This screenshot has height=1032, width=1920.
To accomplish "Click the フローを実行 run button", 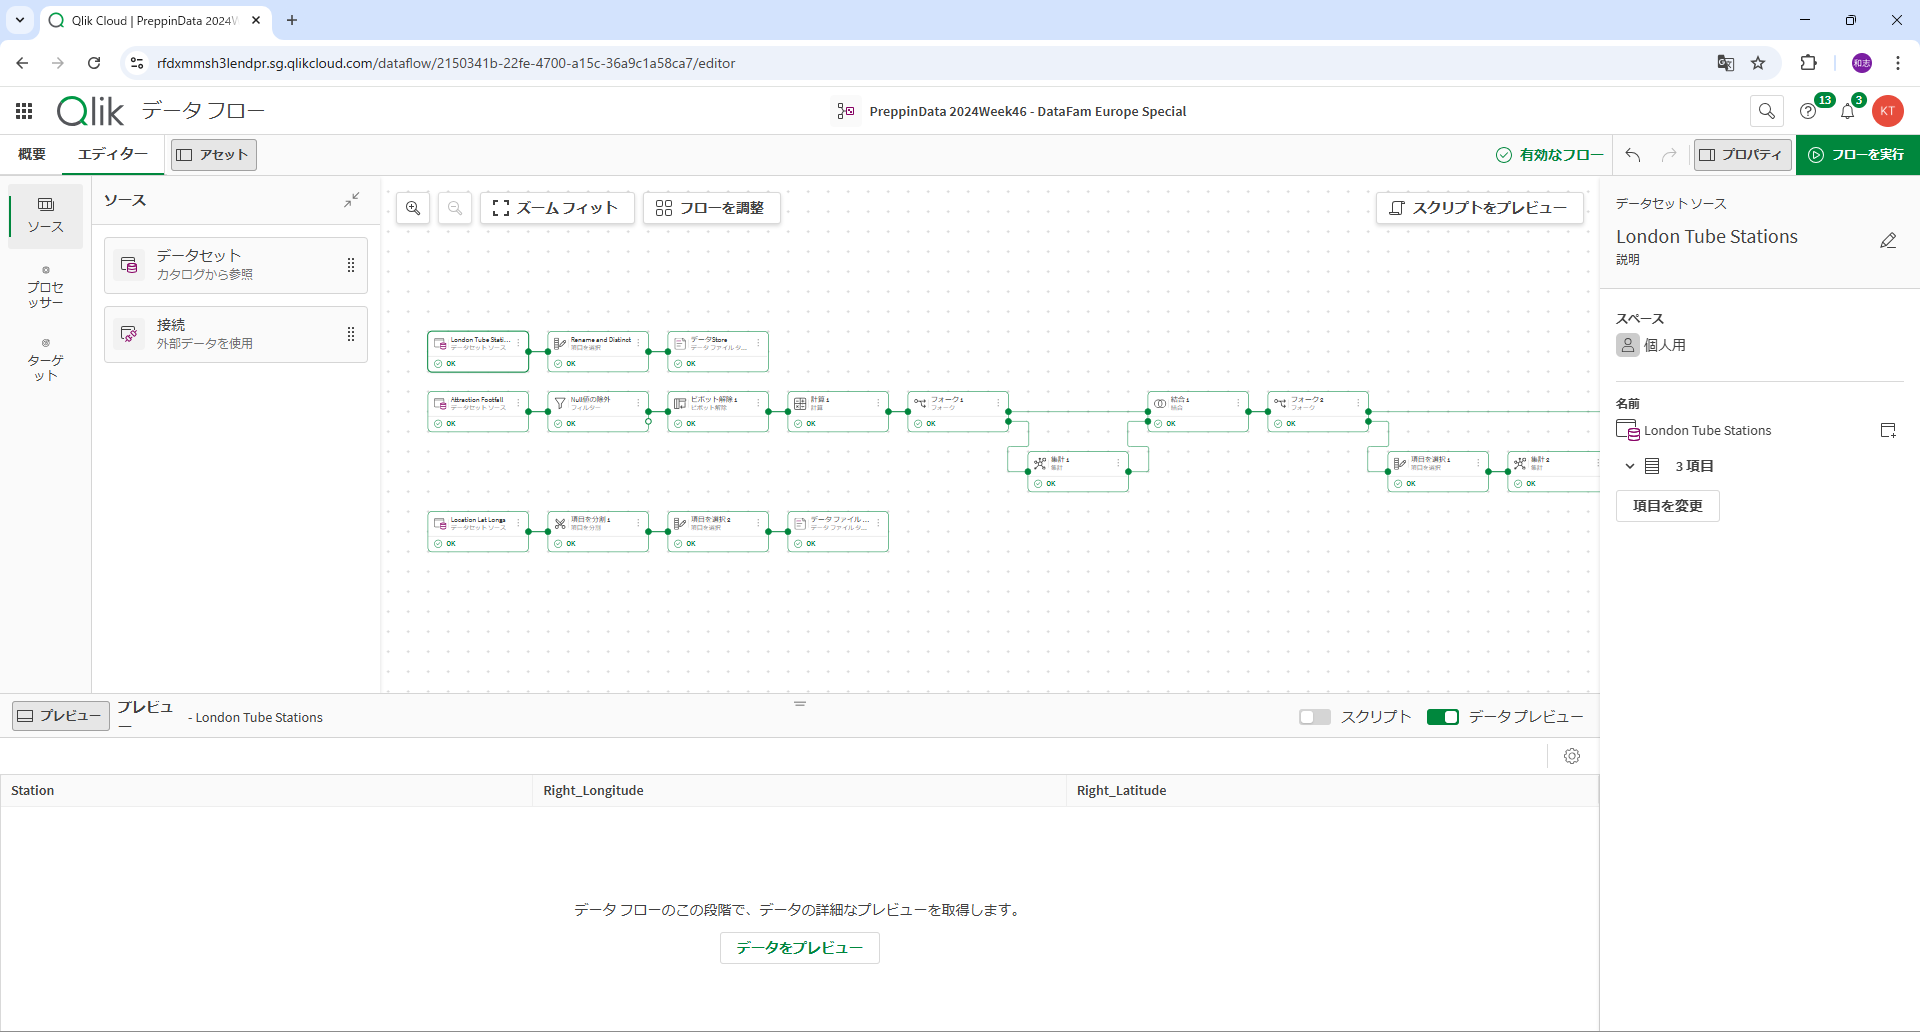I will 1858,155.
